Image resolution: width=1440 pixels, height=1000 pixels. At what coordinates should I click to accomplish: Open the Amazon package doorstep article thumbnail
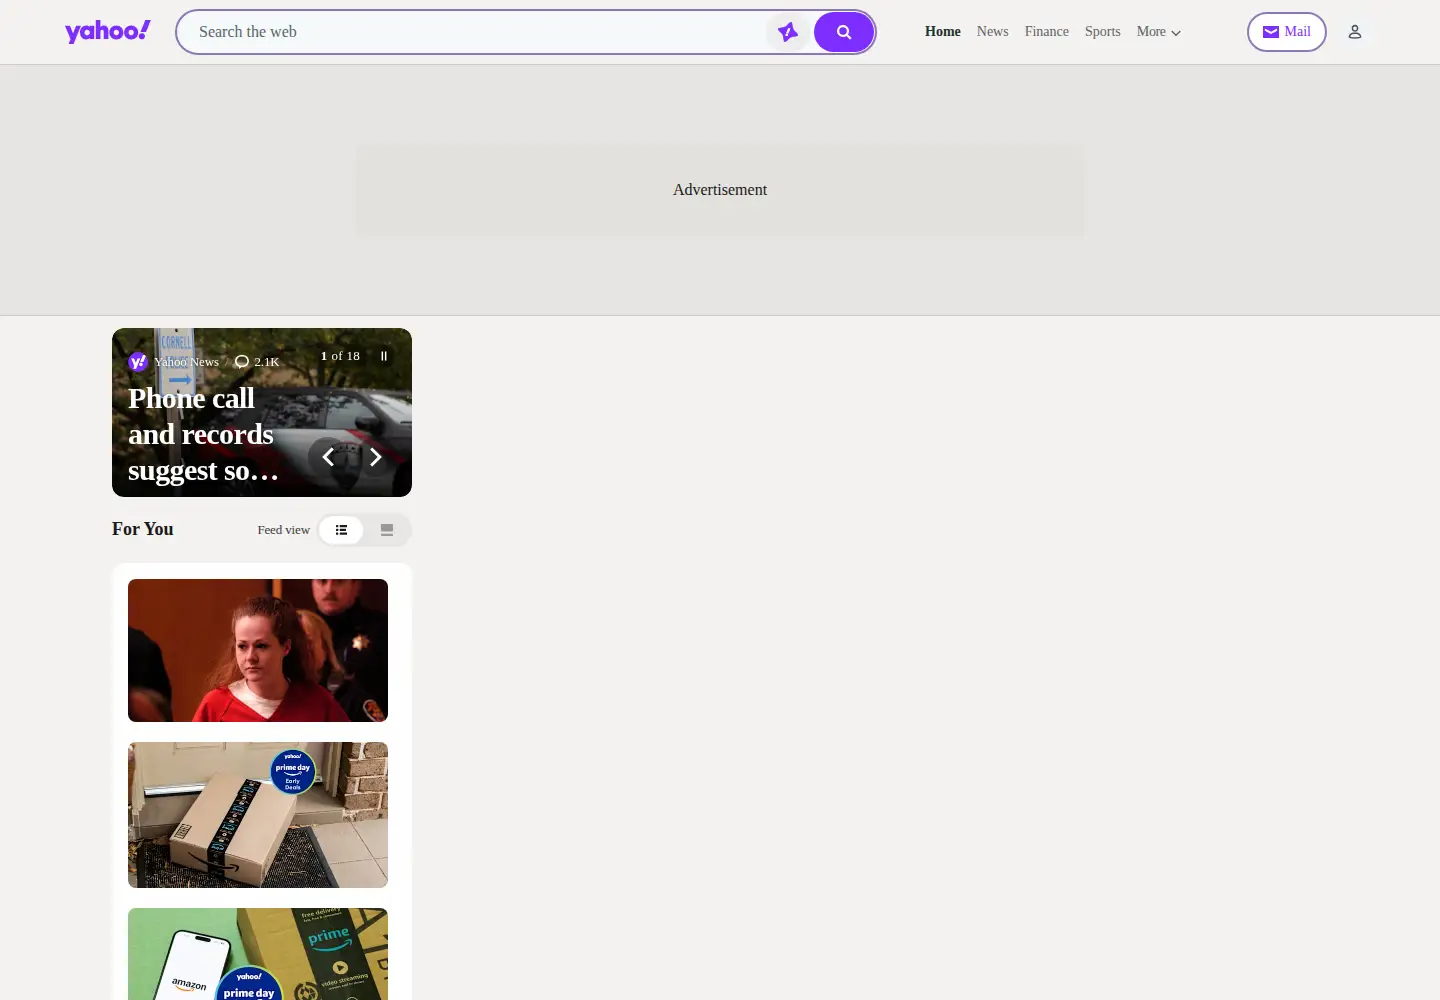click(258, 815)
